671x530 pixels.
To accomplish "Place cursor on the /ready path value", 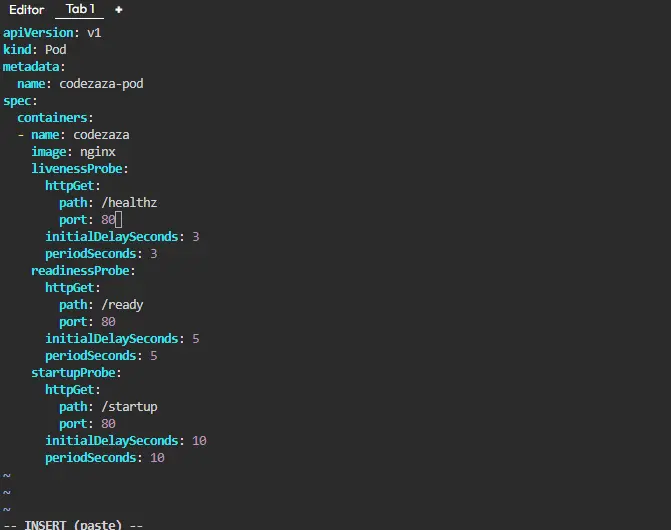I will point(122,305).
